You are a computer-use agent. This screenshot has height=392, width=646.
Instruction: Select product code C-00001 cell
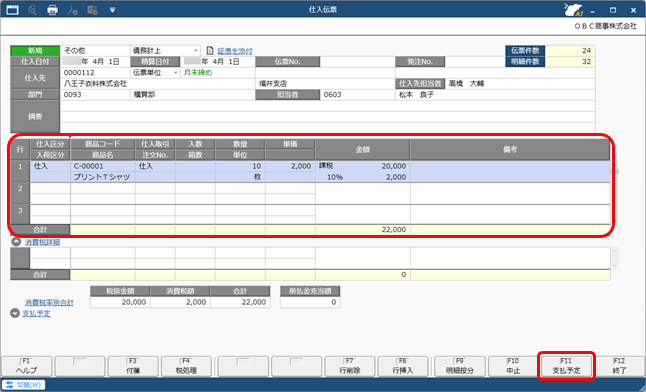(x=103, y=166)
